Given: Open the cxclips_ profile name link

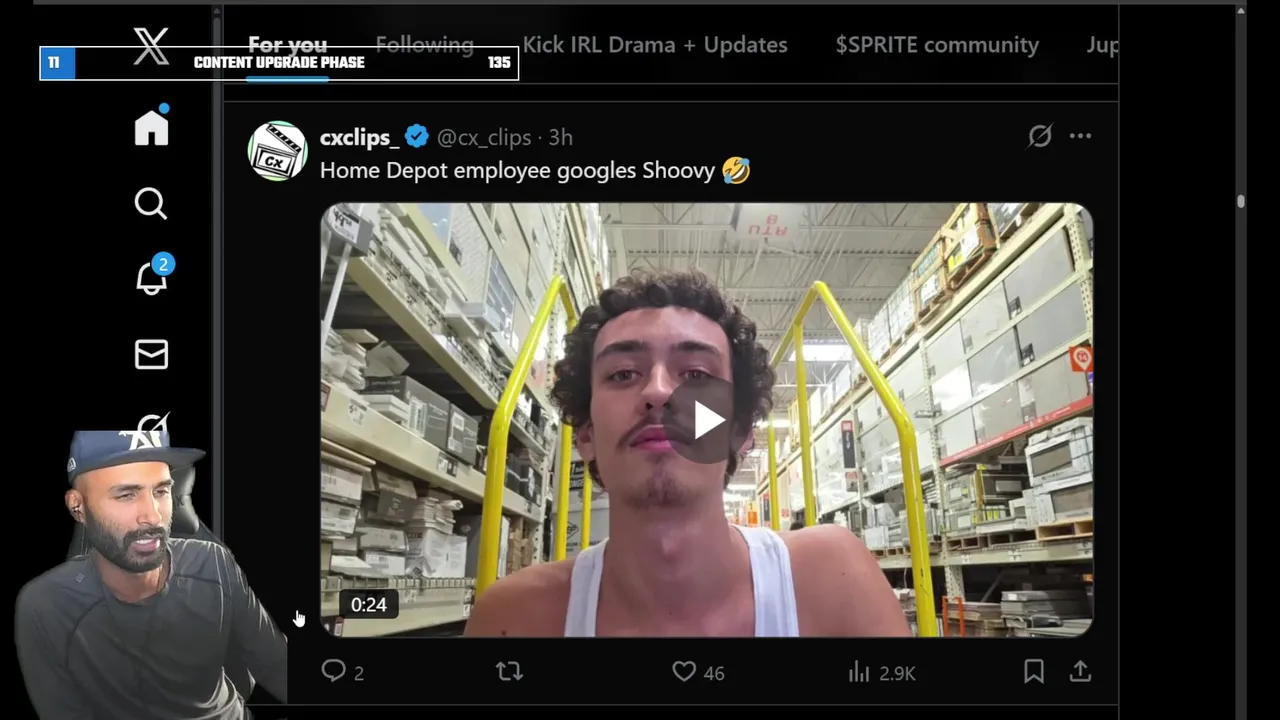Looking at the screenshot, I should pos(360,137).
